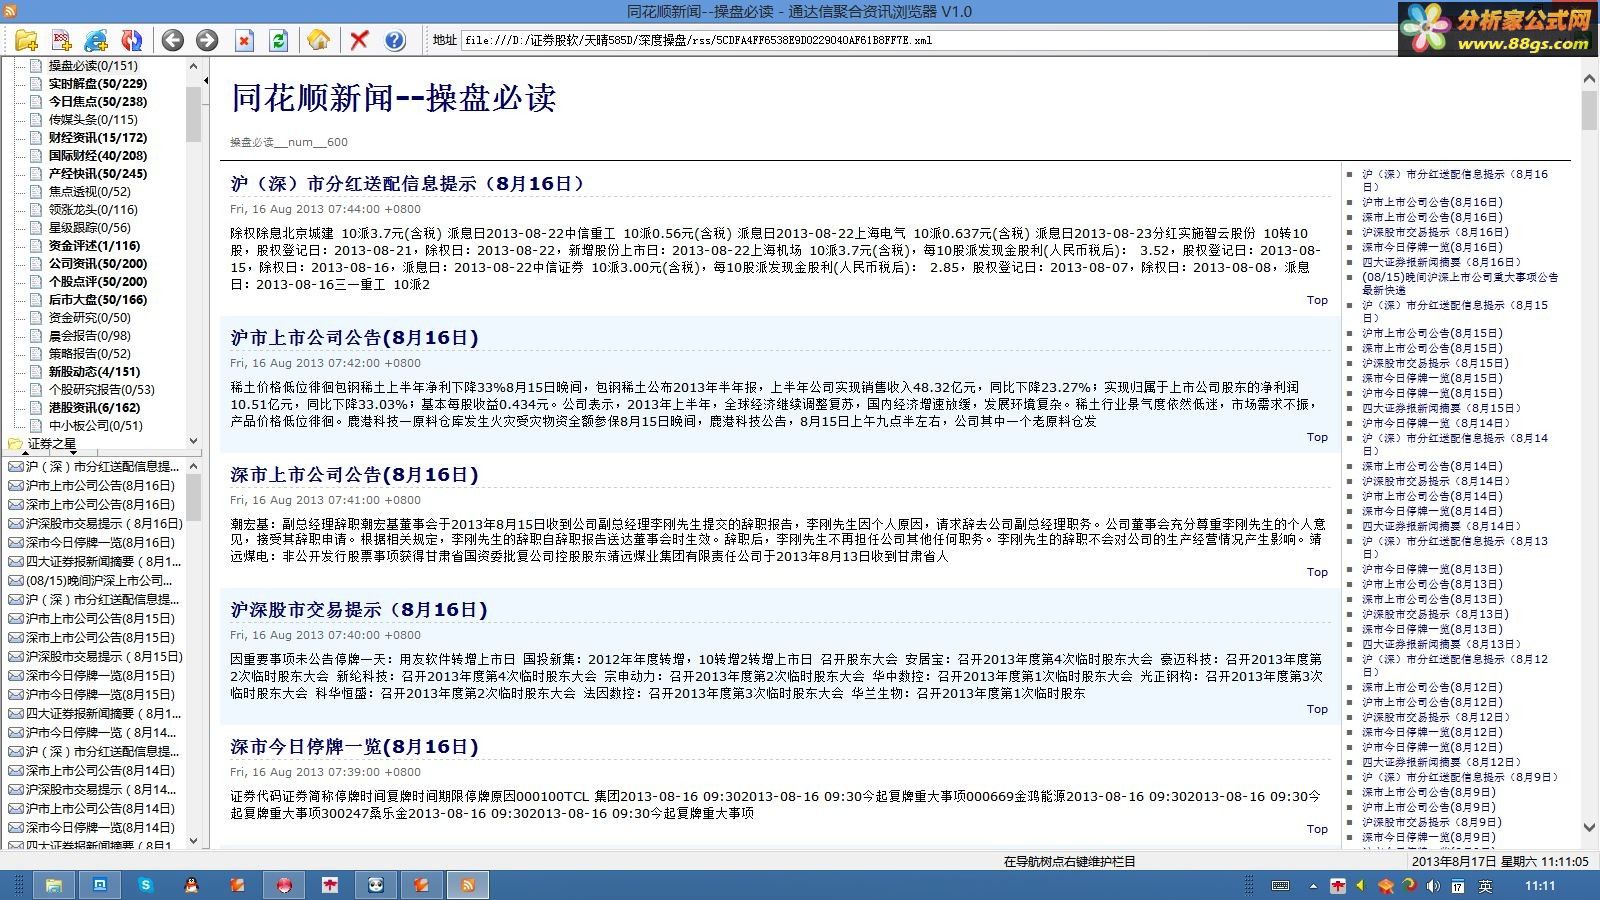
Task: Click the 英 input language indicator
Action: (x=1485, y=886)
